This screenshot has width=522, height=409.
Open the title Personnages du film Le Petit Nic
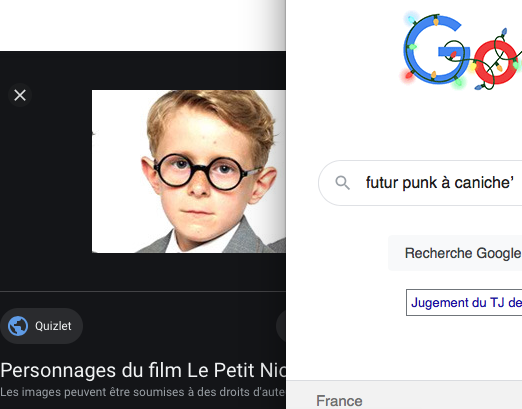tap(143, 370)
